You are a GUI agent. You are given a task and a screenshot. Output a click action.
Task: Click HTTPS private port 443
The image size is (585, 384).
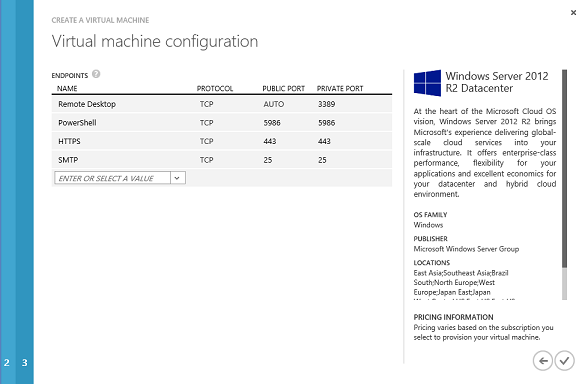pos(324,141)
